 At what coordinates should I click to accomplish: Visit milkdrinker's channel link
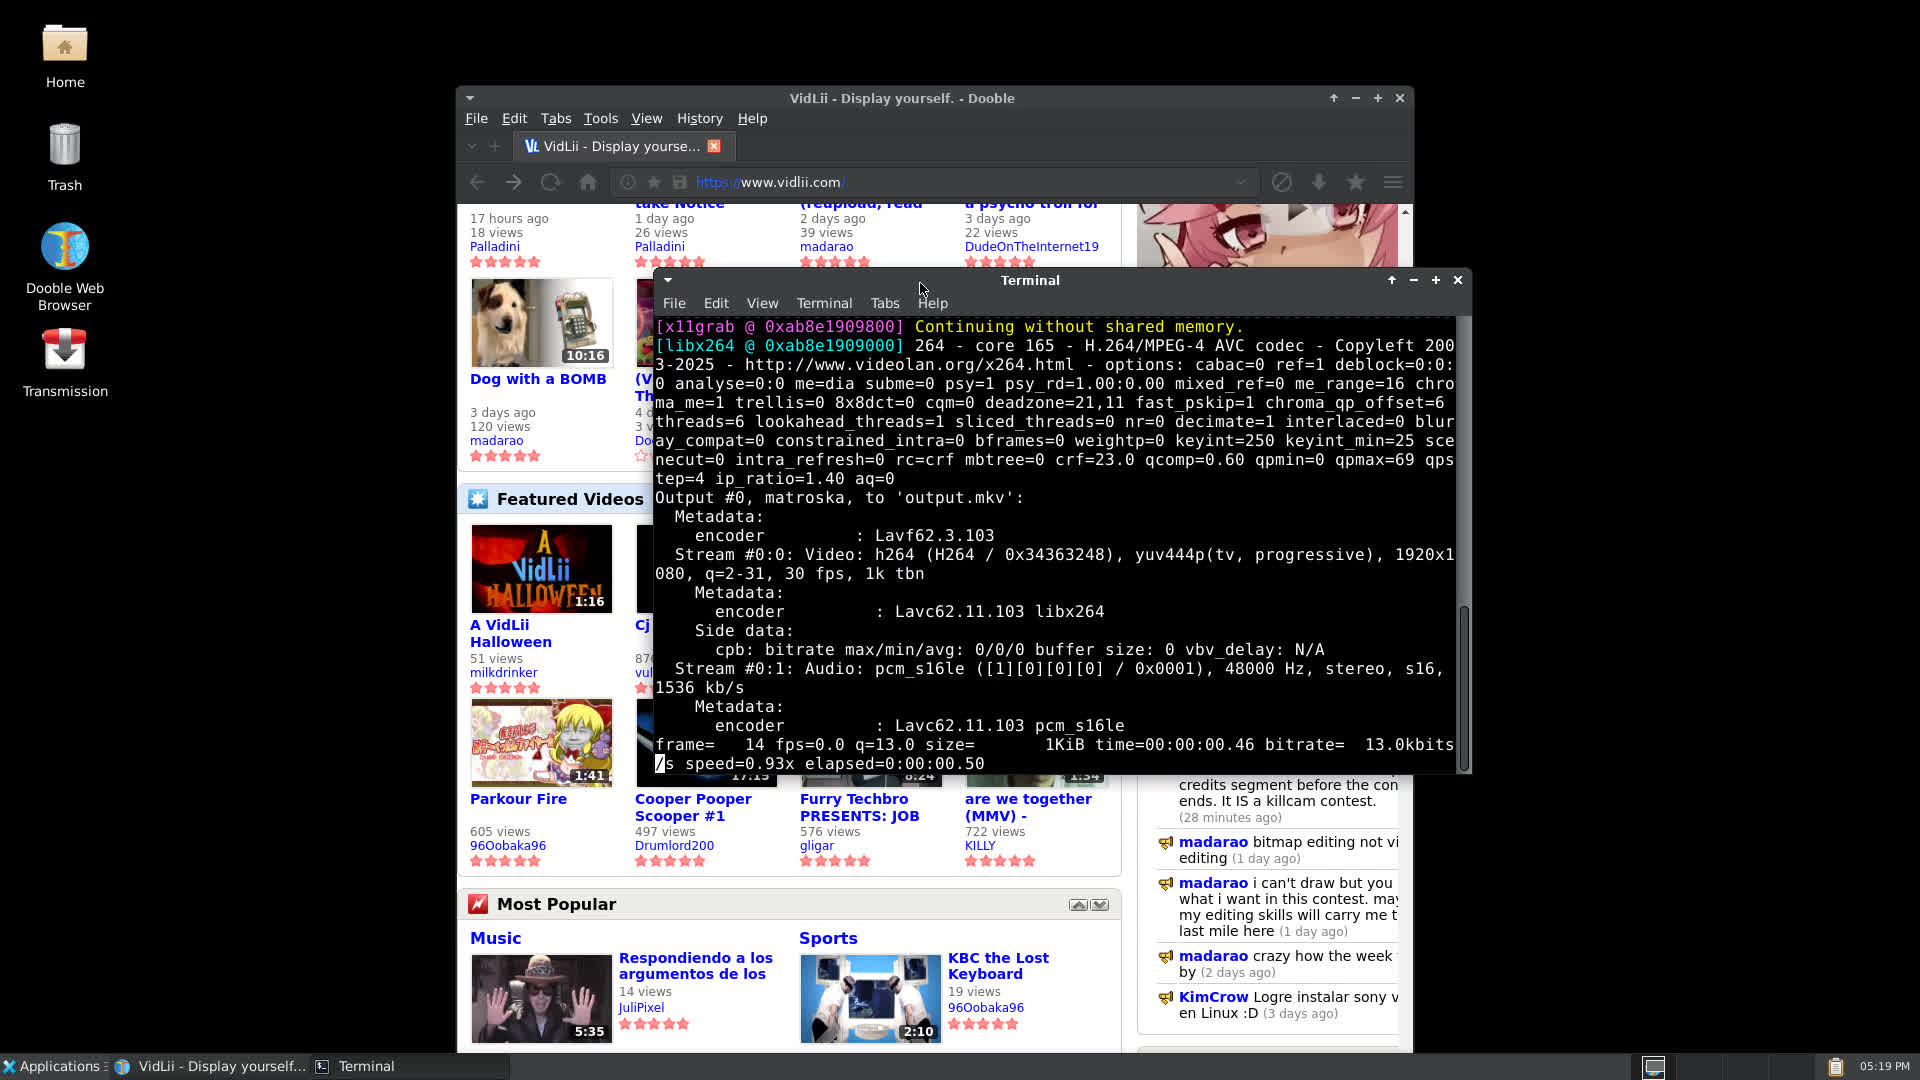click(503, 673)
